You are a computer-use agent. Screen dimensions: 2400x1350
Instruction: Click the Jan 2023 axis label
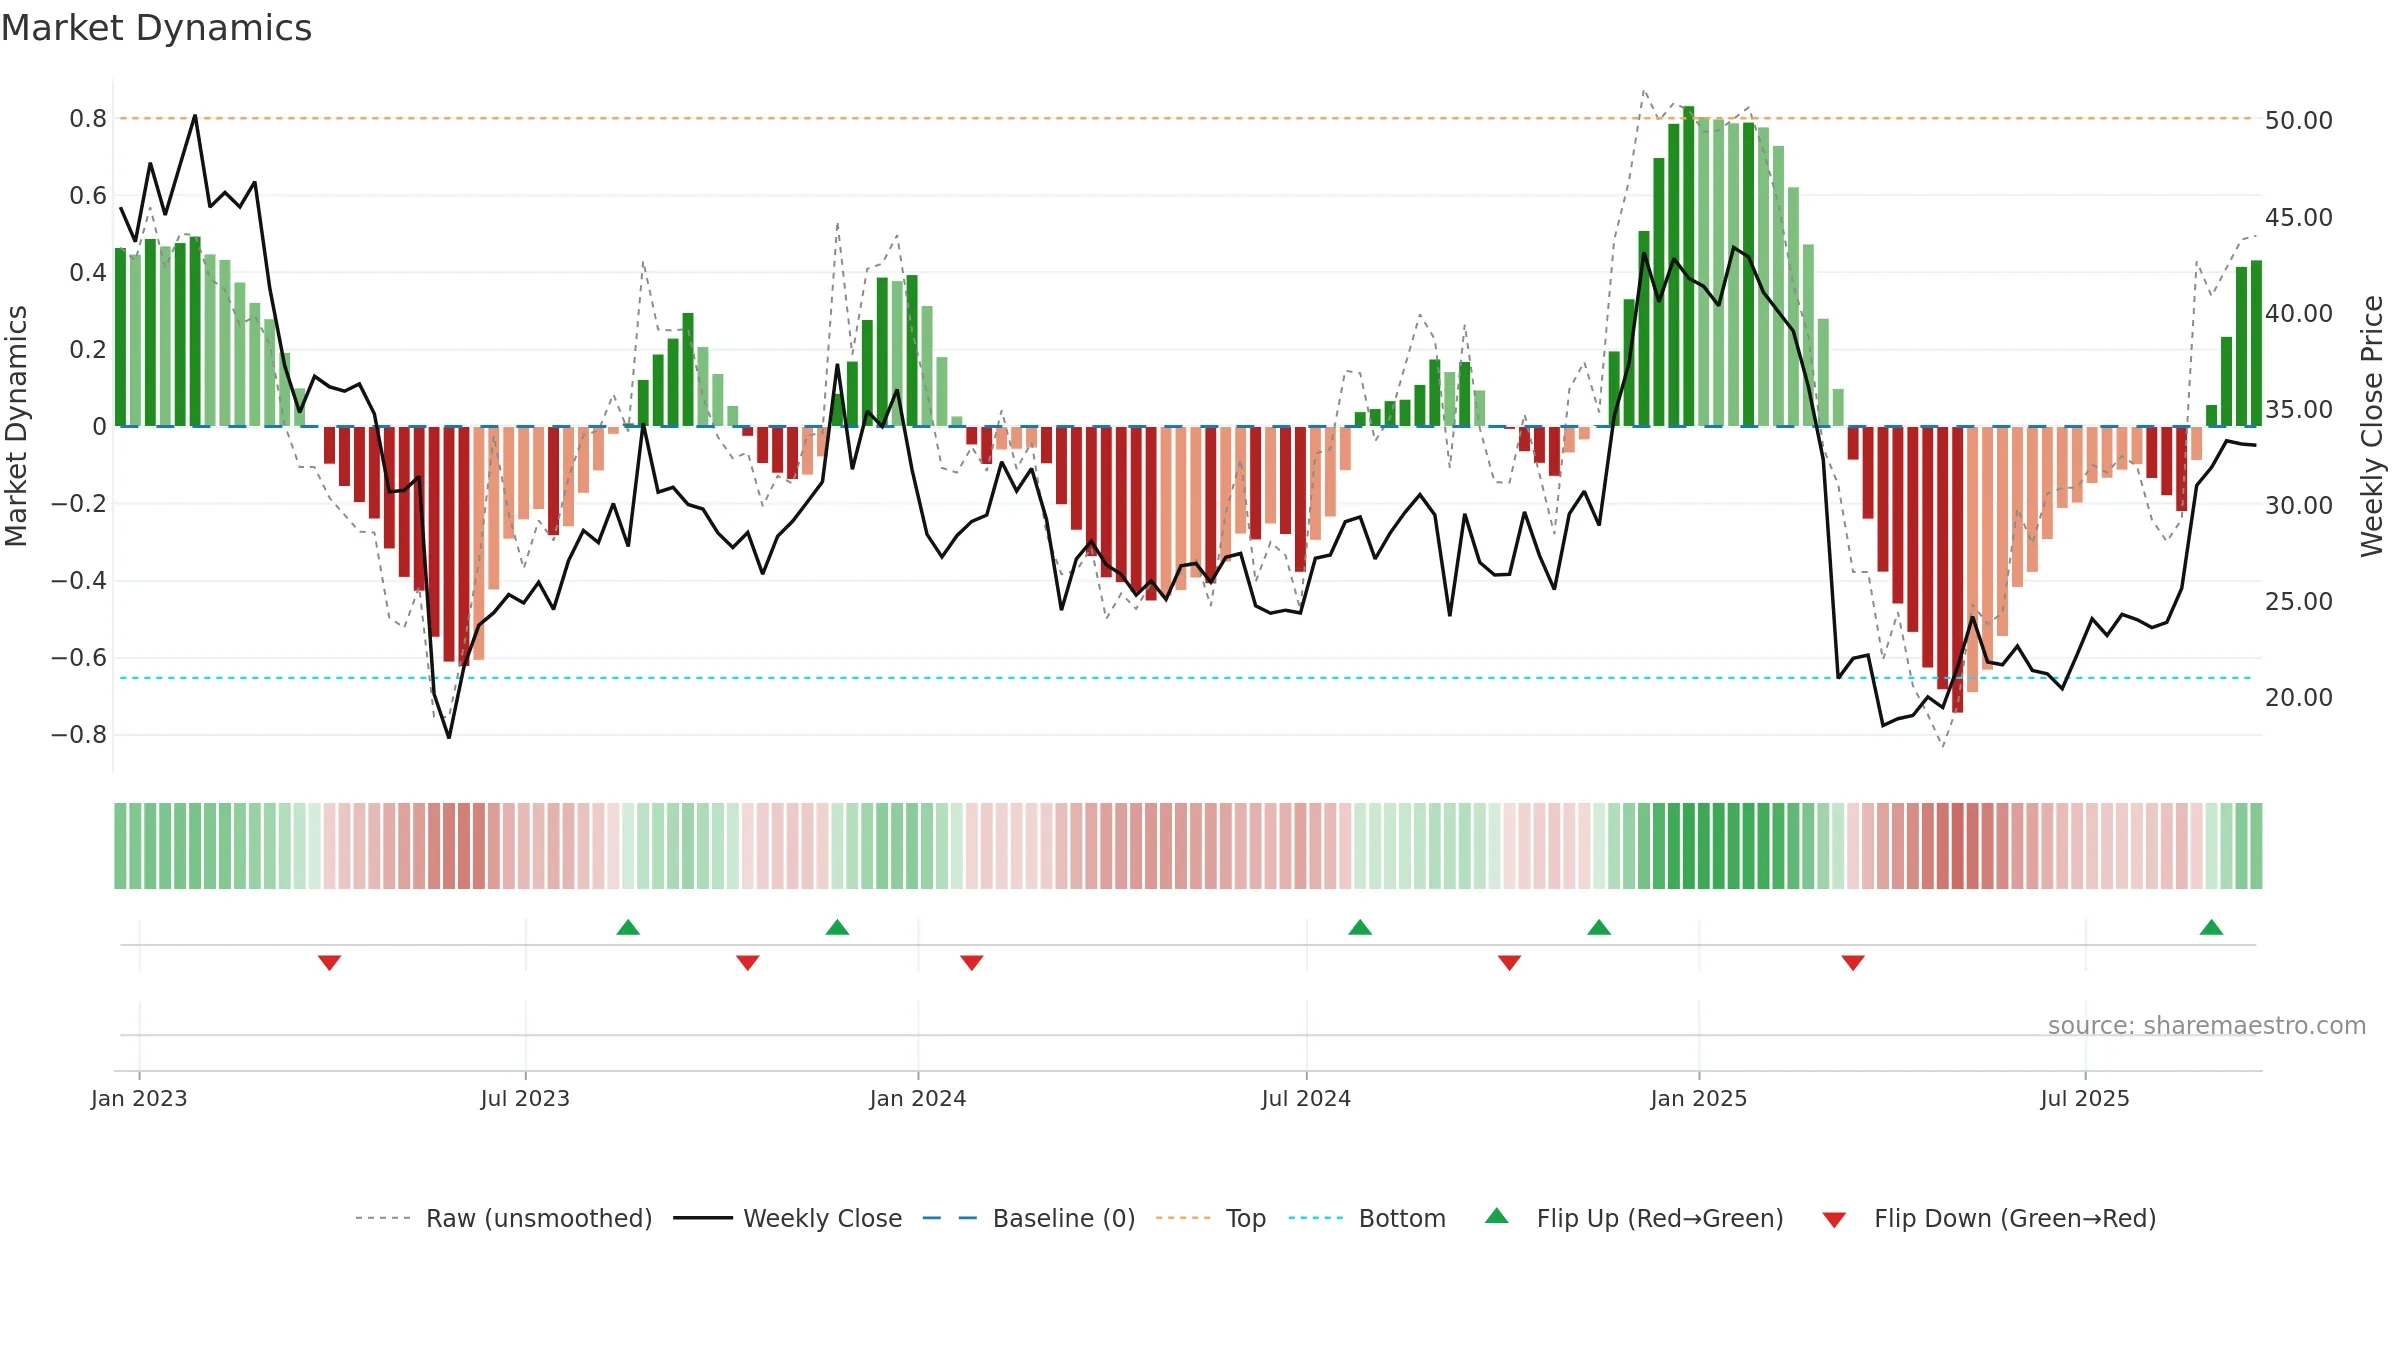139,1098
